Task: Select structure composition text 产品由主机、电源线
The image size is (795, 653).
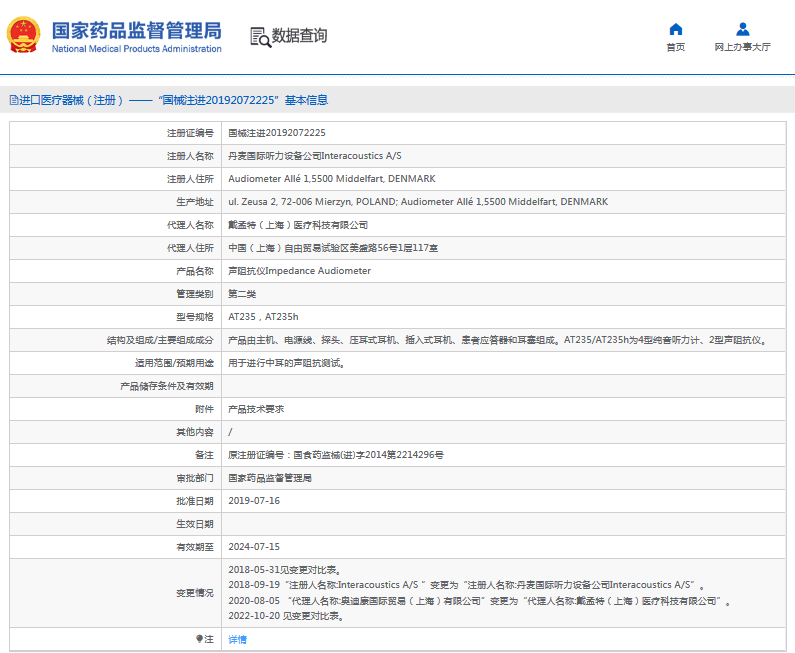Action: (x=499, y=340)
